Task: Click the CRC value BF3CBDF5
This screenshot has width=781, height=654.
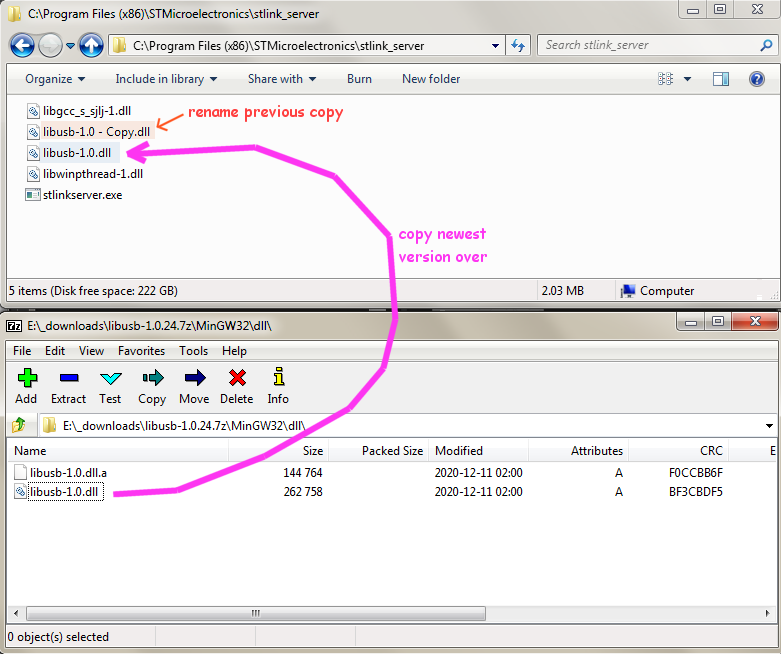Action: (x=695, y=492)
